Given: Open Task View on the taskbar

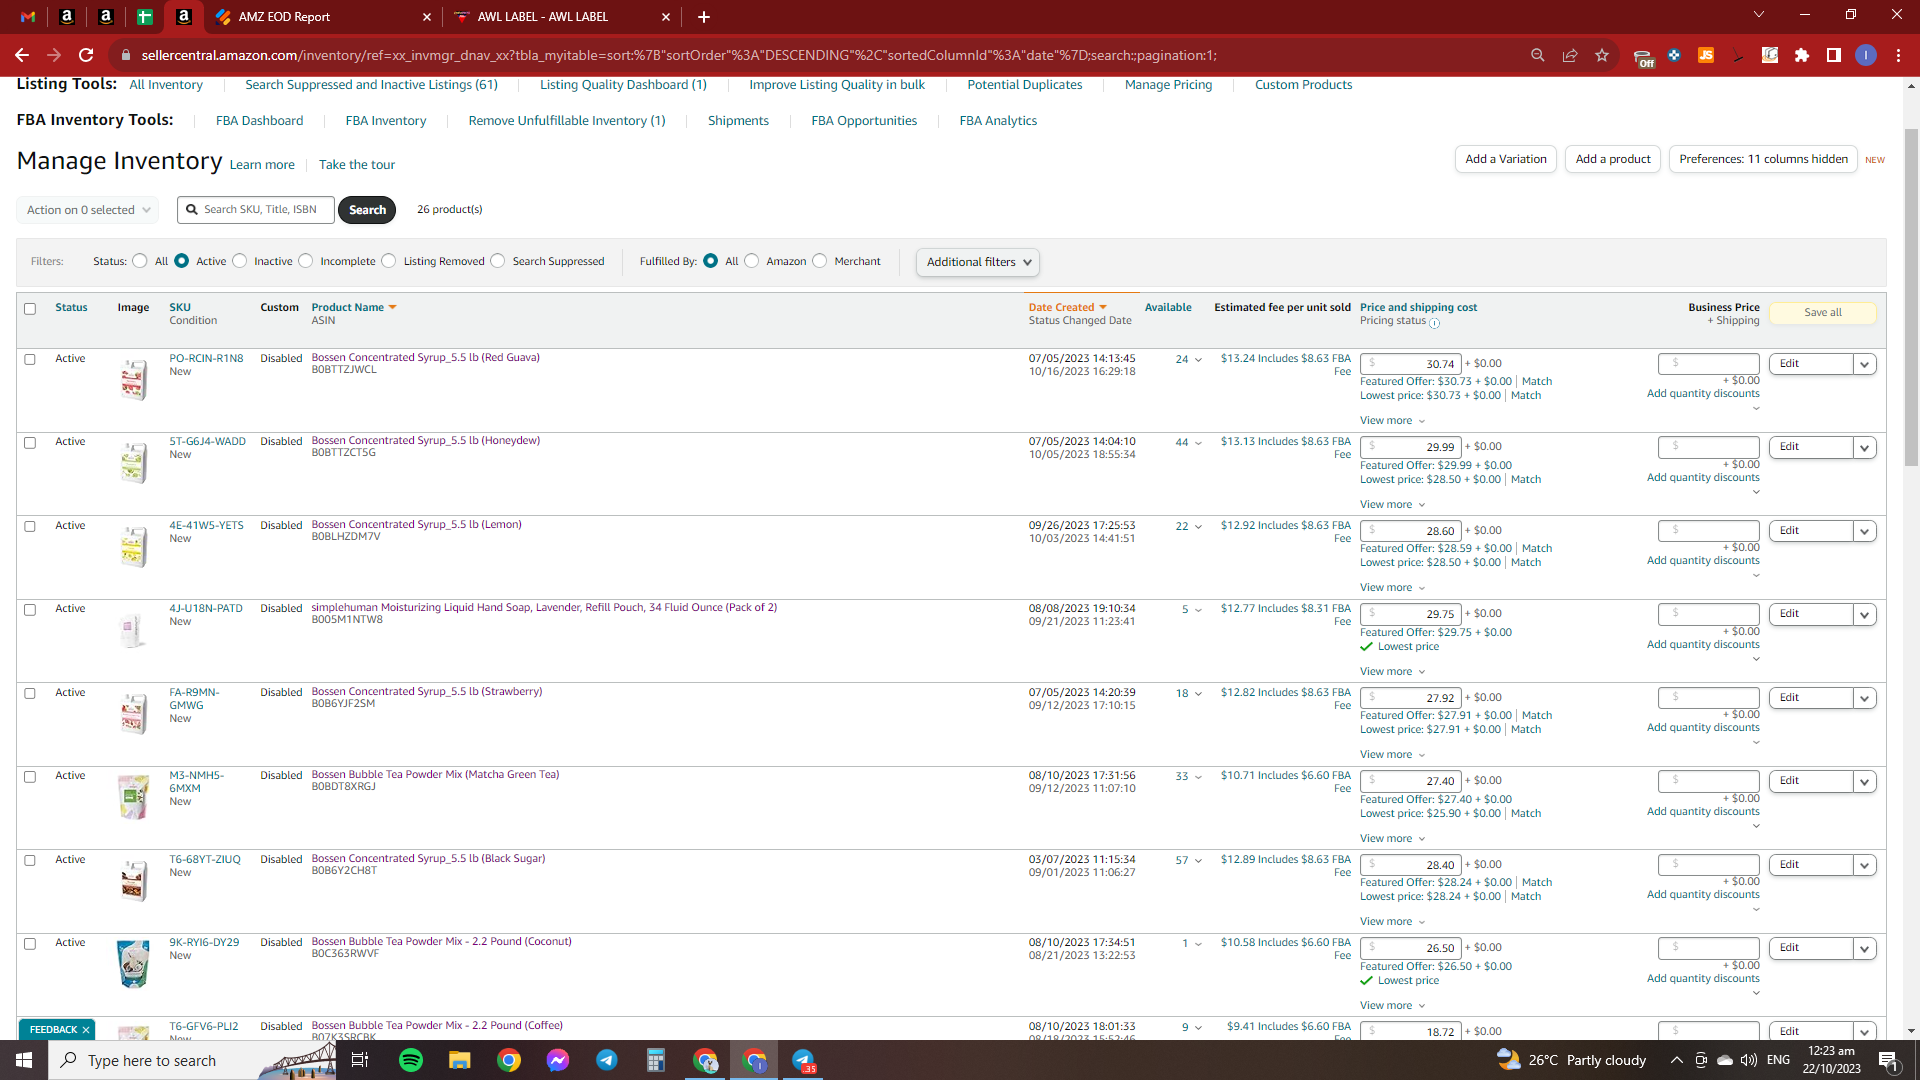Looking at the screenshot, I should (360, 1060).
